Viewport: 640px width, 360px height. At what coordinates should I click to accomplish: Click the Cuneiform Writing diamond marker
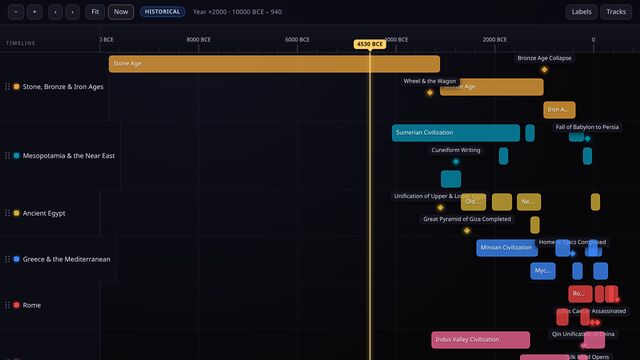point(456,162)
